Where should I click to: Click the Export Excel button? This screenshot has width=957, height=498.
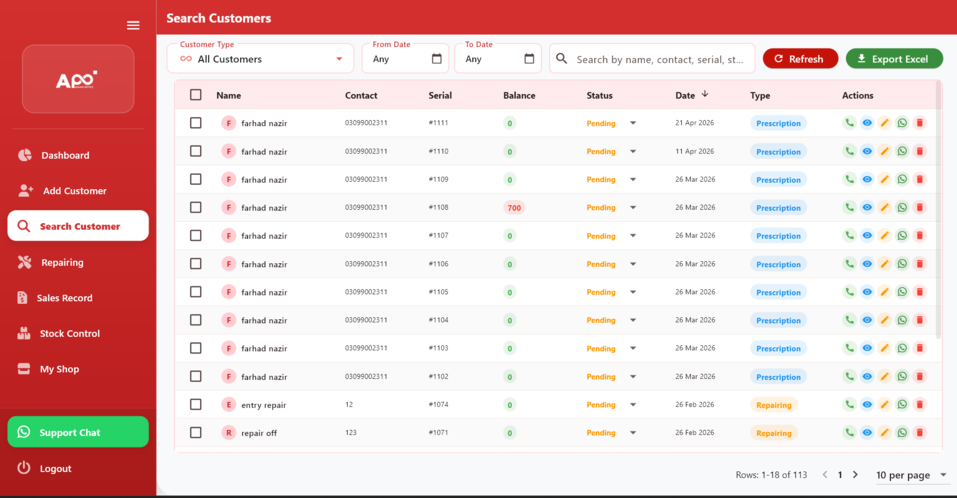click(893, 59)
